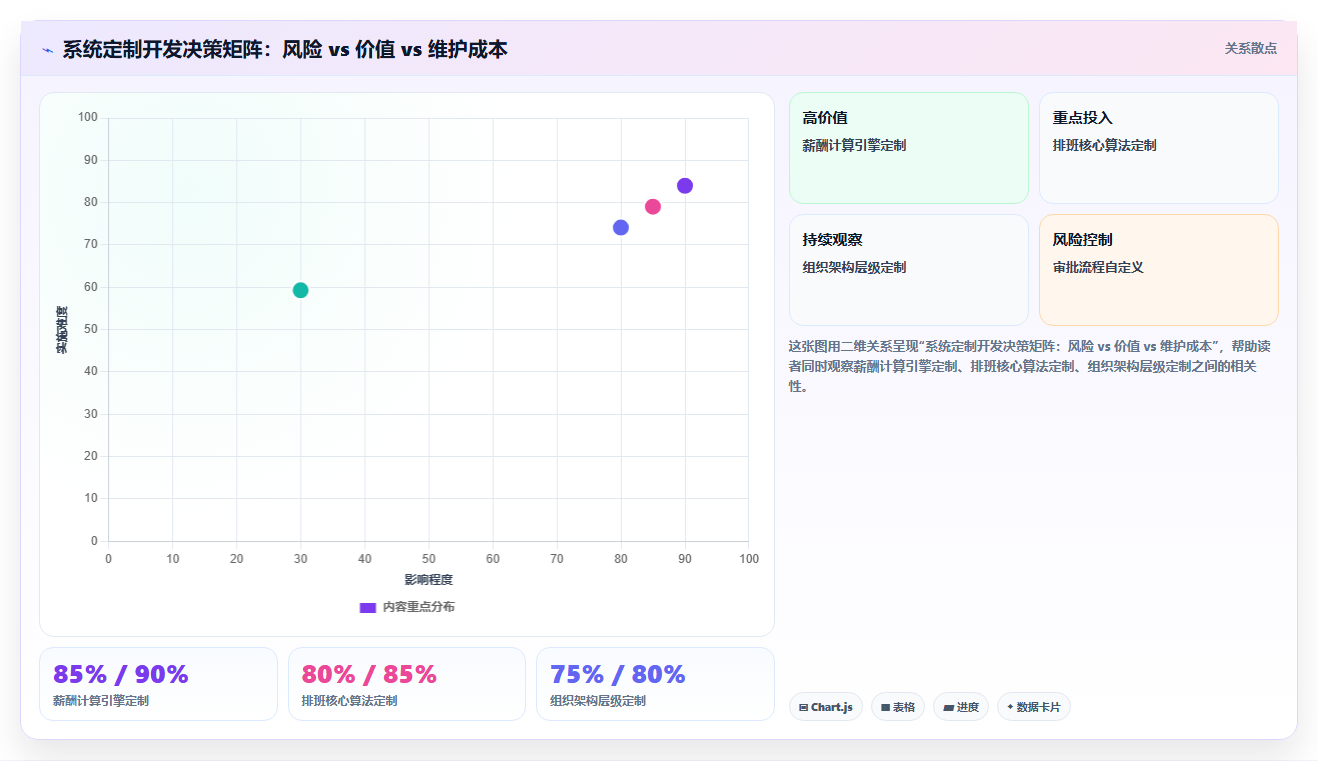
Task: Select the 80% / 85% stat card
Action: point(407,684)
